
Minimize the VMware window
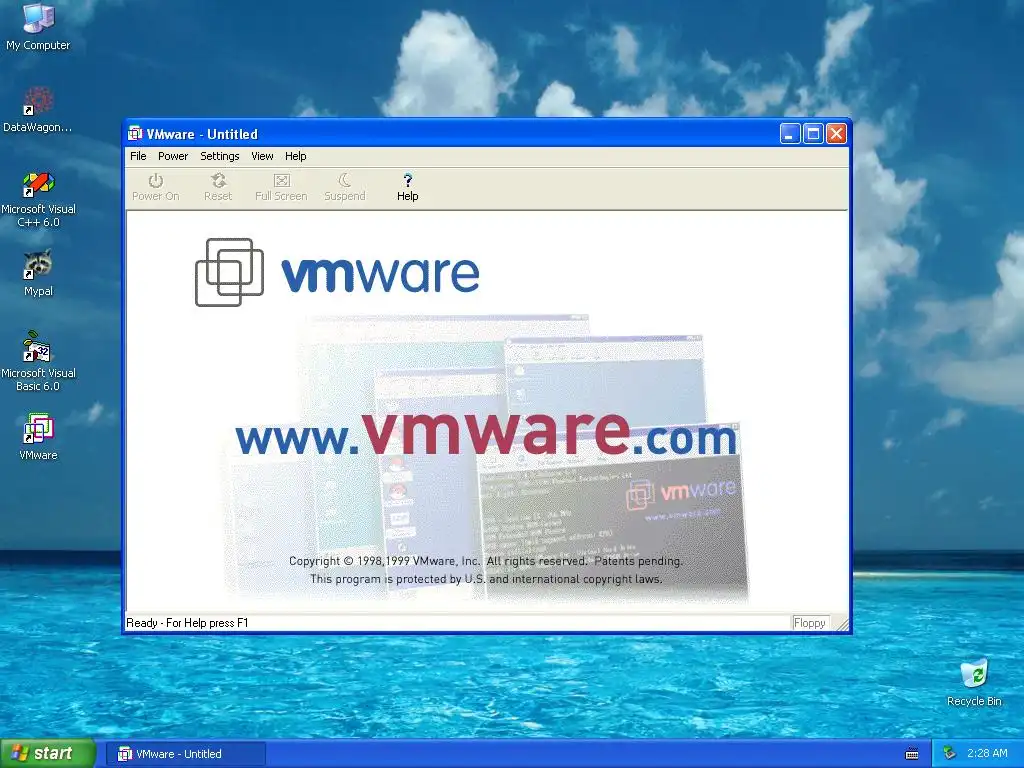pos(790,134)
